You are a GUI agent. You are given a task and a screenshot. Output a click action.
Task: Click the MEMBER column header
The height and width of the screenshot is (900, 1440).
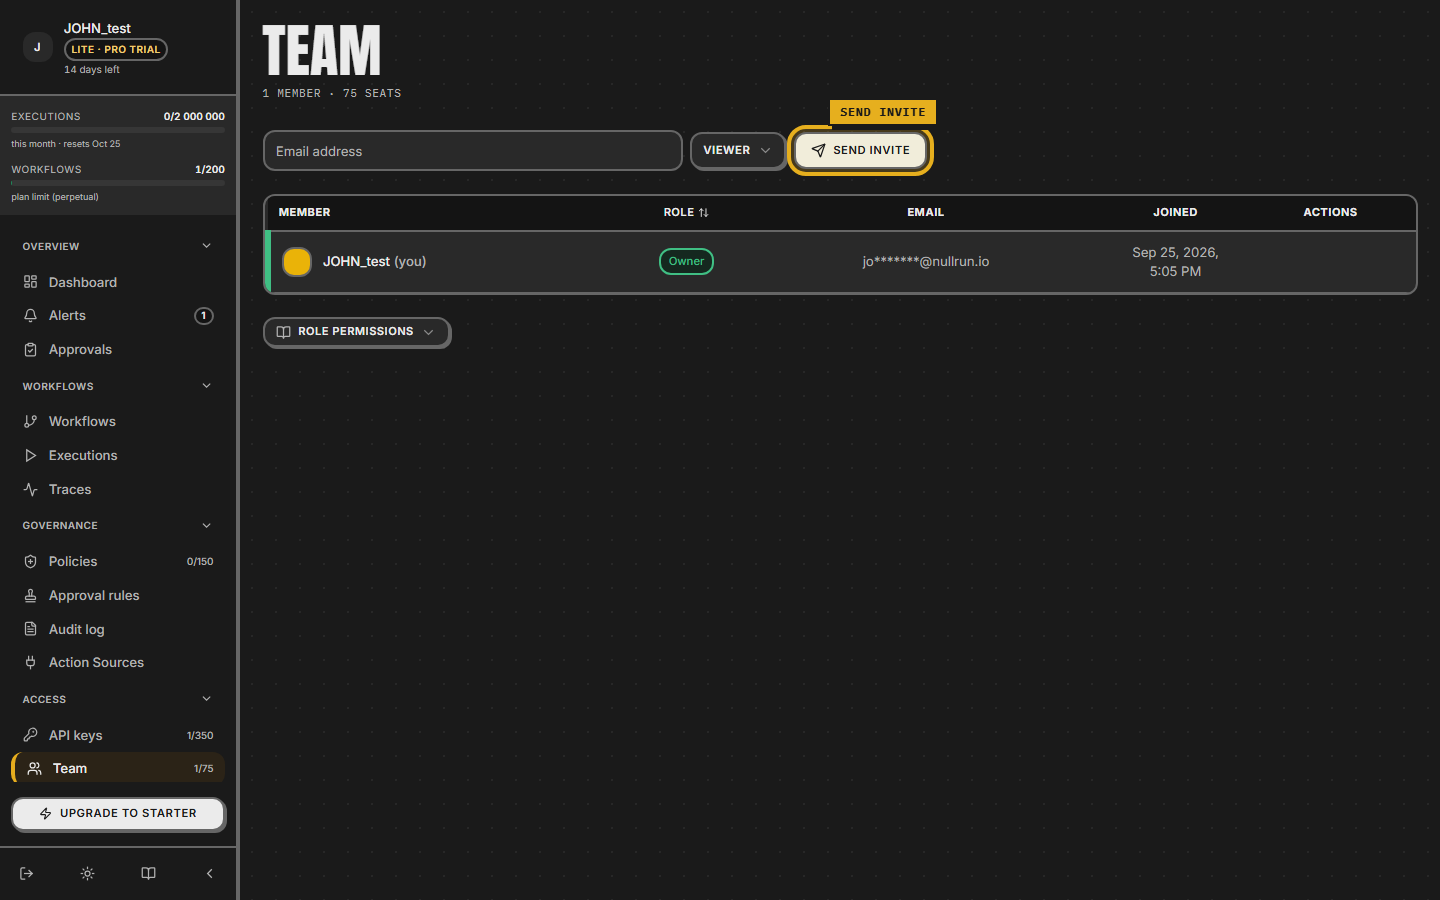(304, 212)
